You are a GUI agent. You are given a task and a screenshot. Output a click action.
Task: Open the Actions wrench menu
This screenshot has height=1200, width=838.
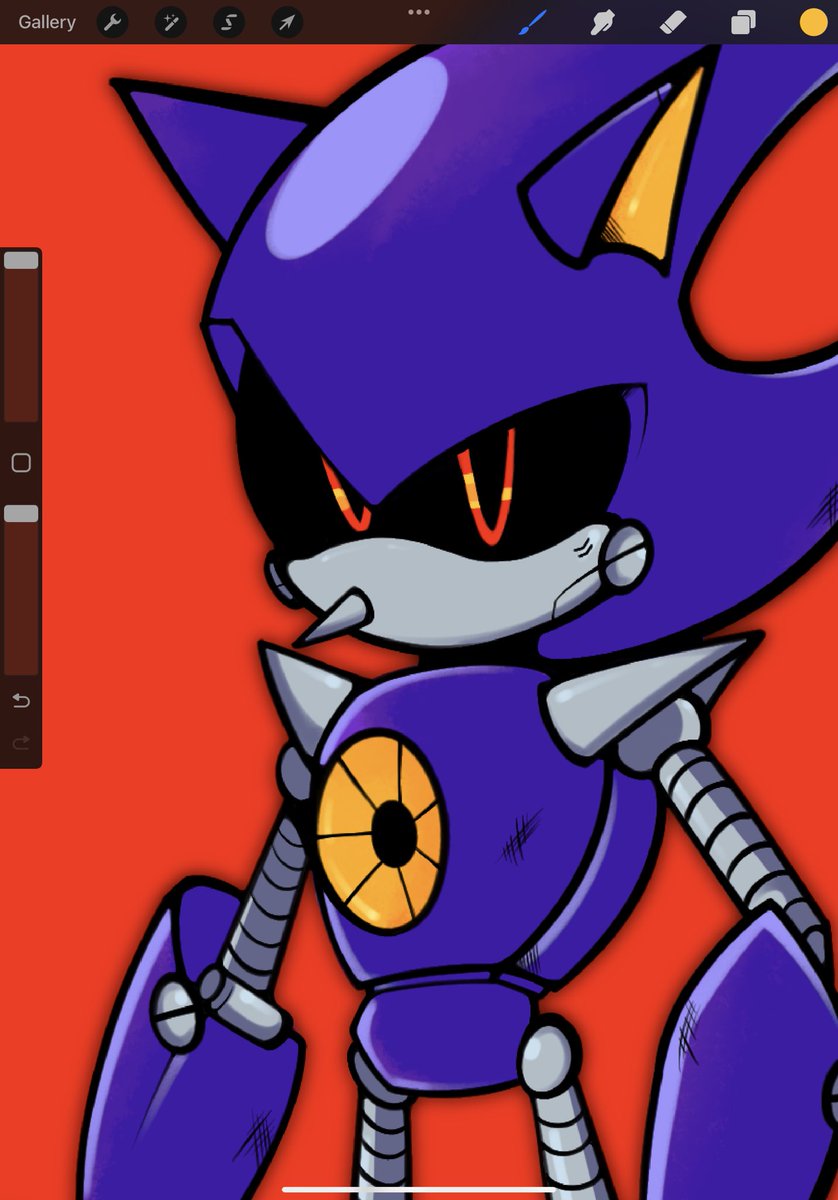click(112, 23)
